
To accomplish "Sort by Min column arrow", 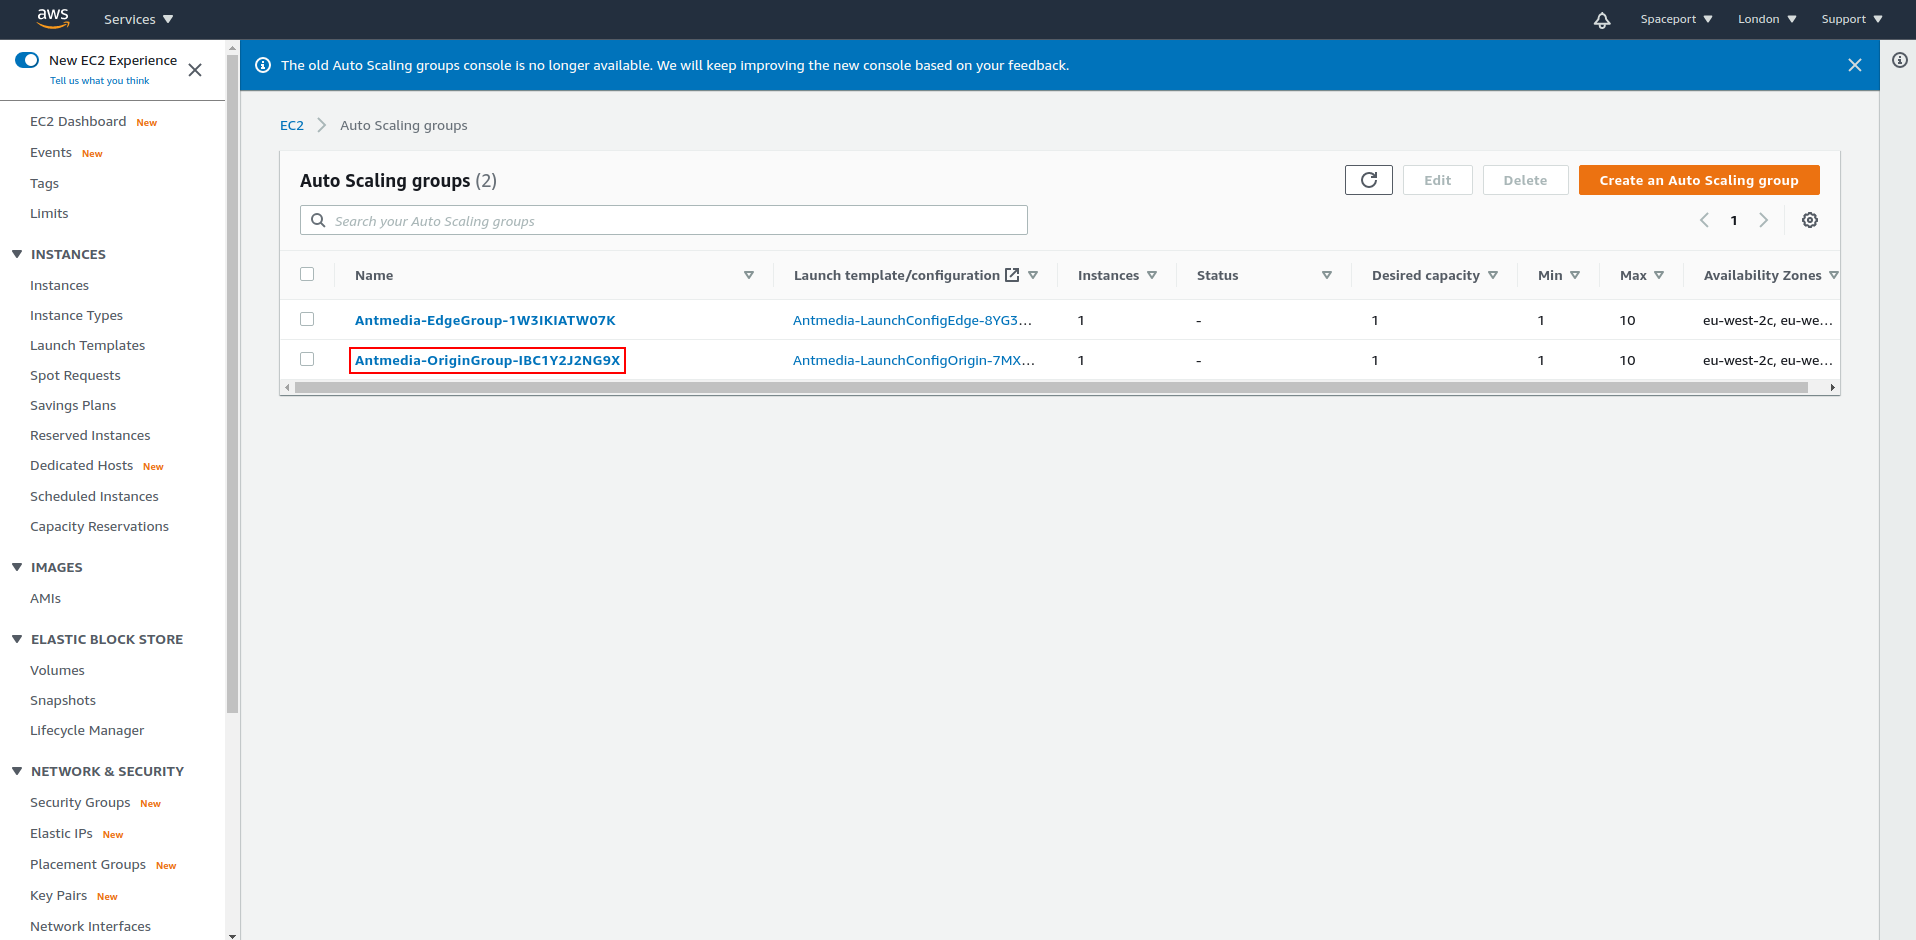I will [1575, 275].
